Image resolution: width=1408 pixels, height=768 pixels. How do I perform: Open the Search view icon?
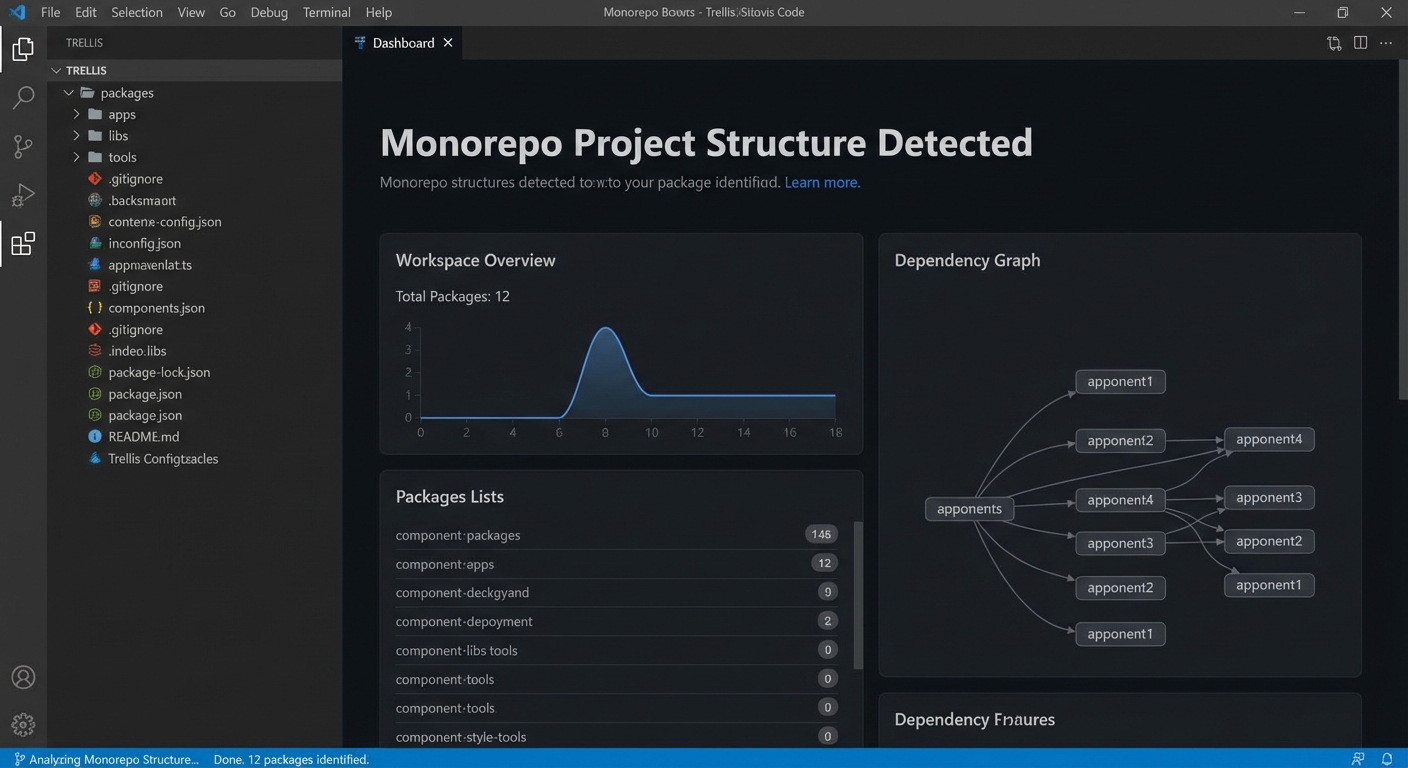(23, 97)
